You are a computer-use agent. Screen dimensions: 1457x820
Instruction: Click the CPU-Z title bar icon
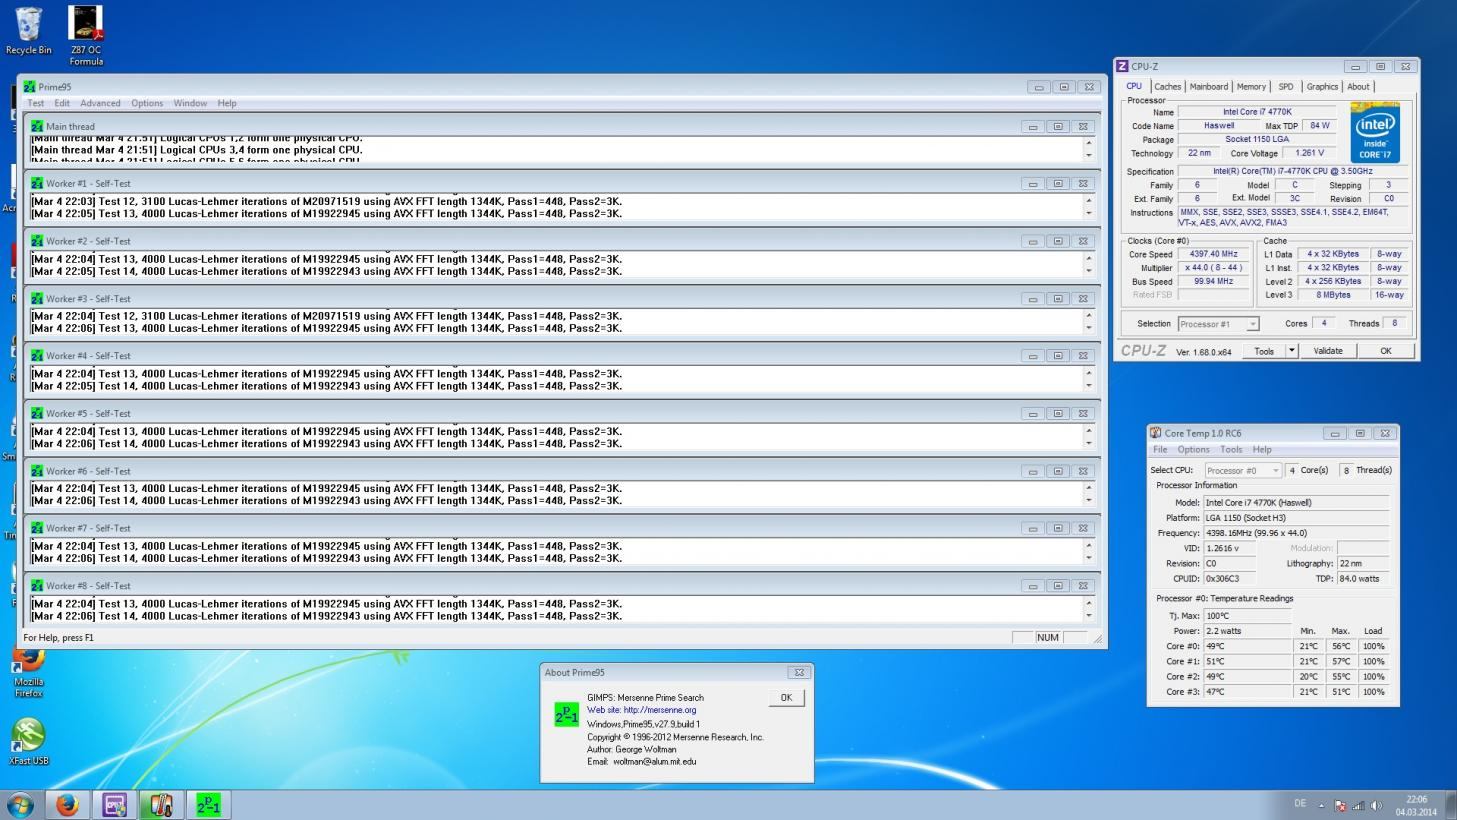coord(1122,66)
